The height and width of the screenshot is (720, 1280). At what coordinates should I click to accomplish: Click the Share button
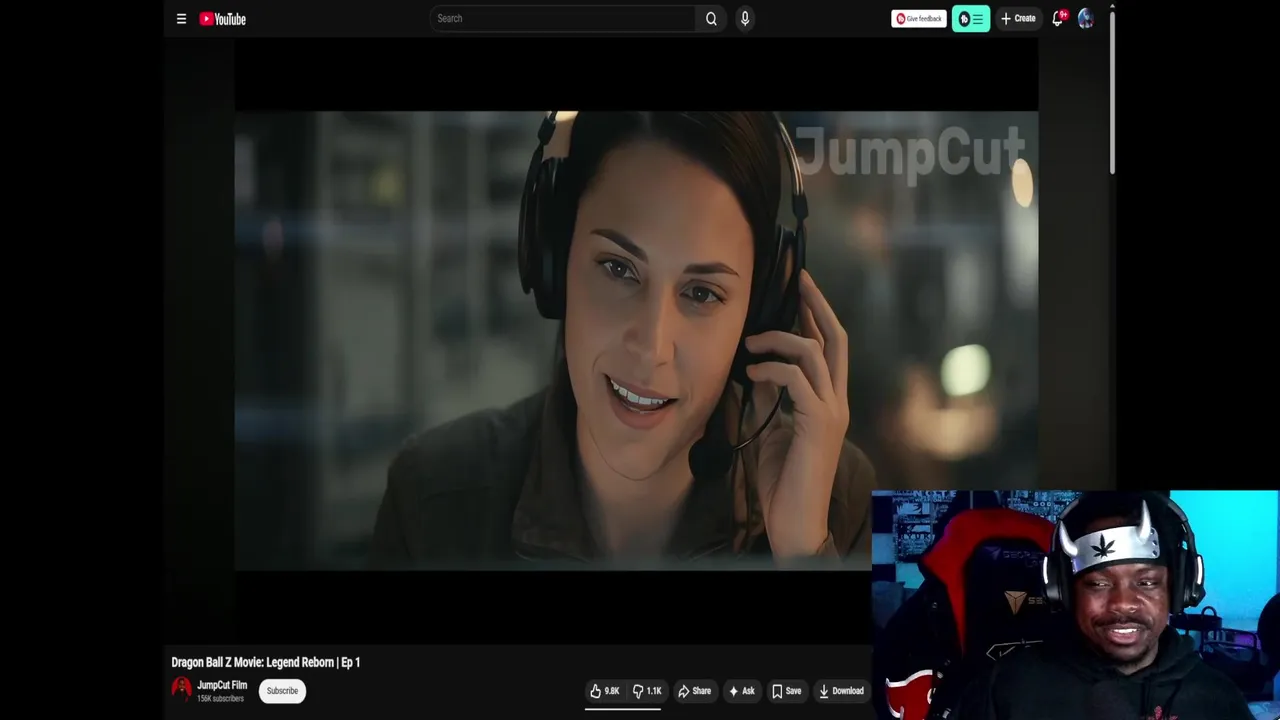pos(694,690)
